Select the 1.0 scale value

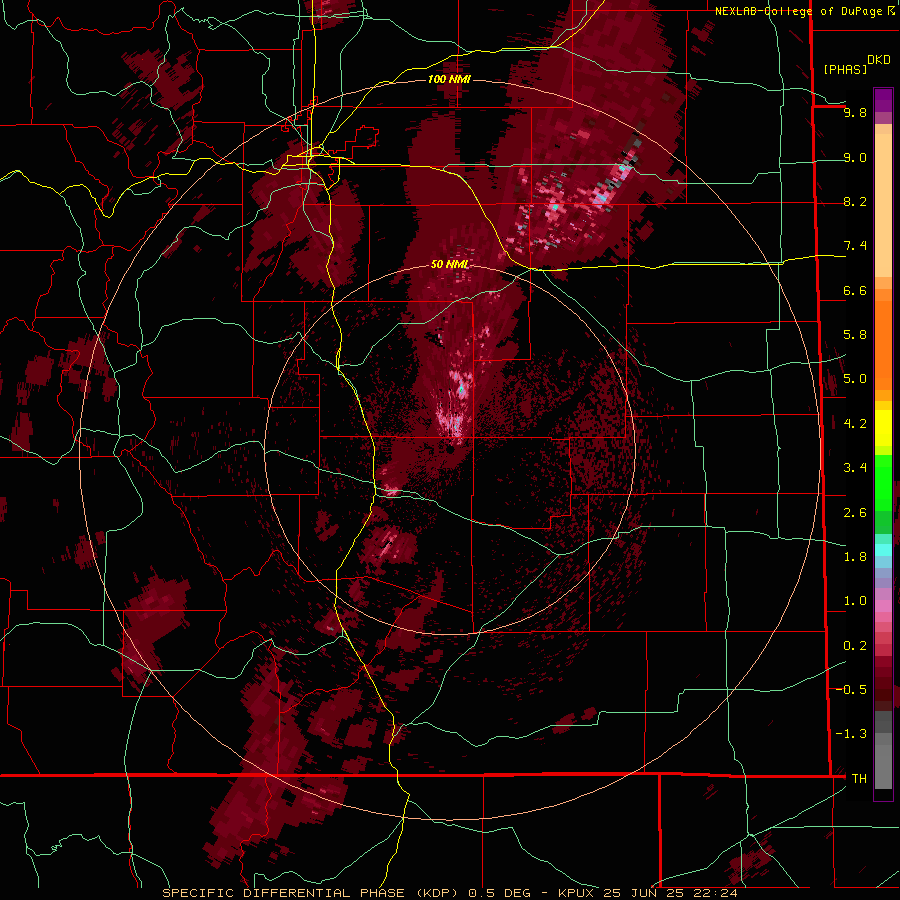(855, 601)
